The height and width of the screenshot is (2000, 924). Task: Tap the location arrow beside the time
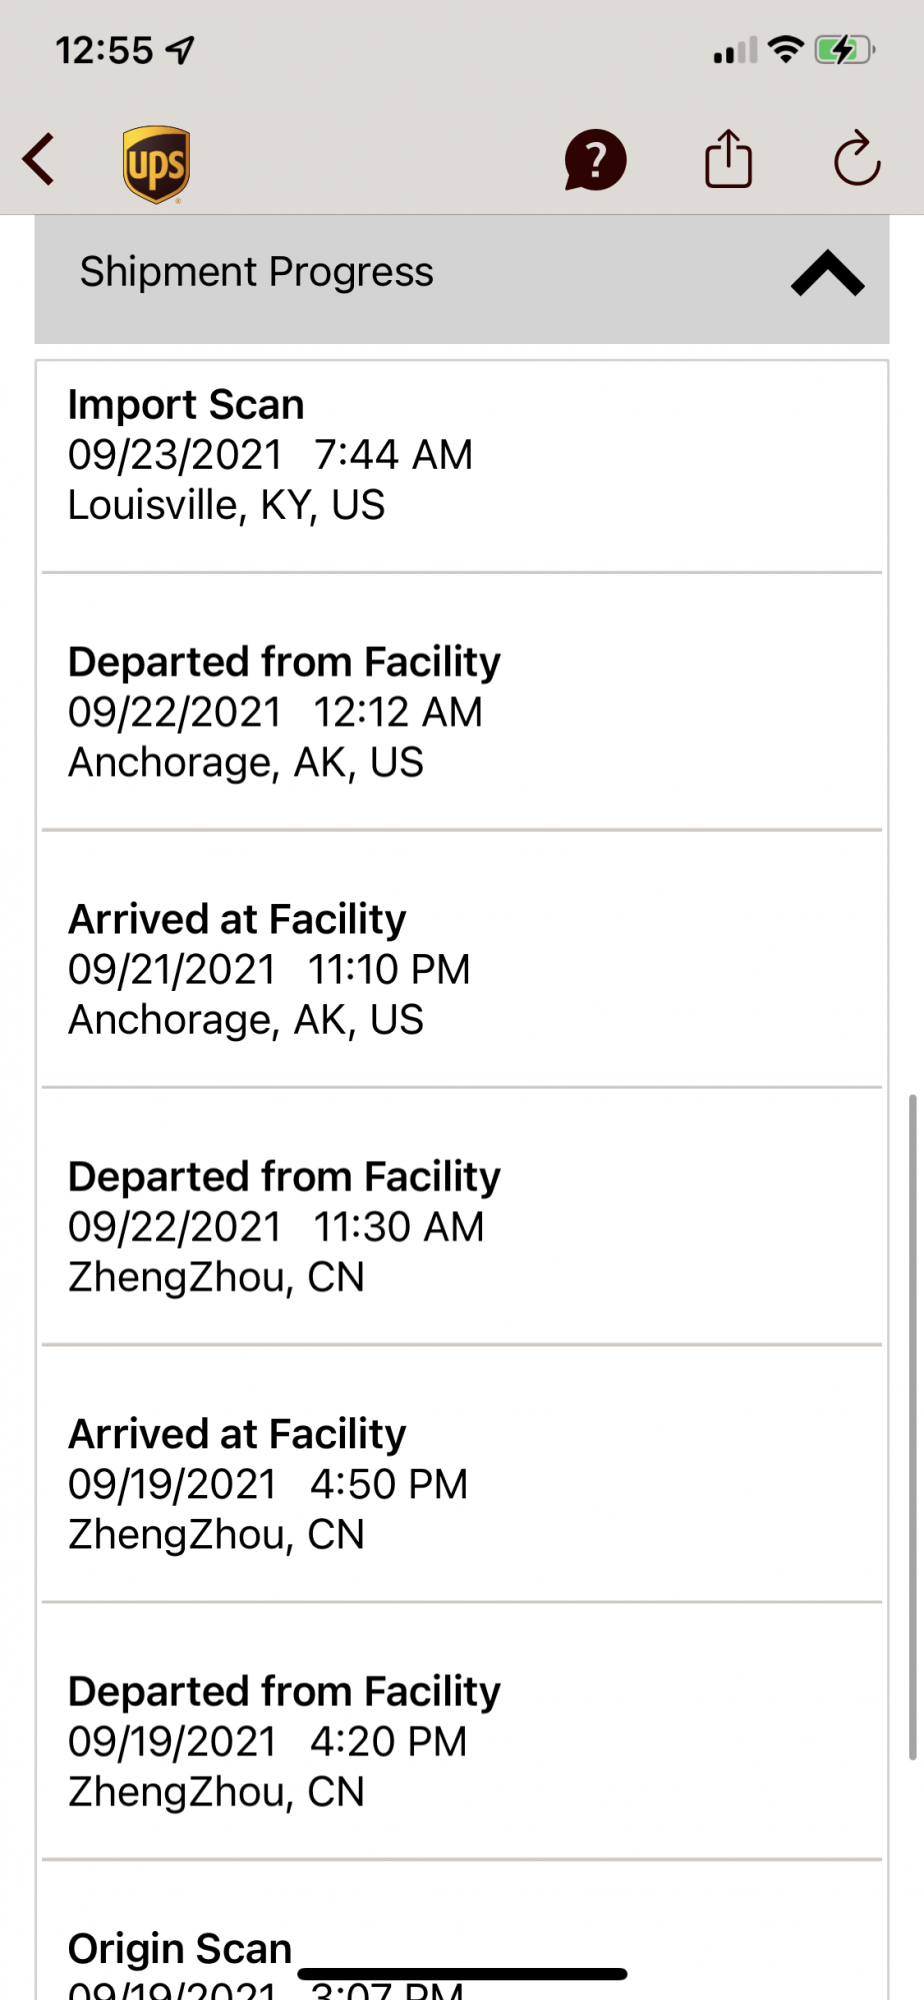(x=181, y=50)
